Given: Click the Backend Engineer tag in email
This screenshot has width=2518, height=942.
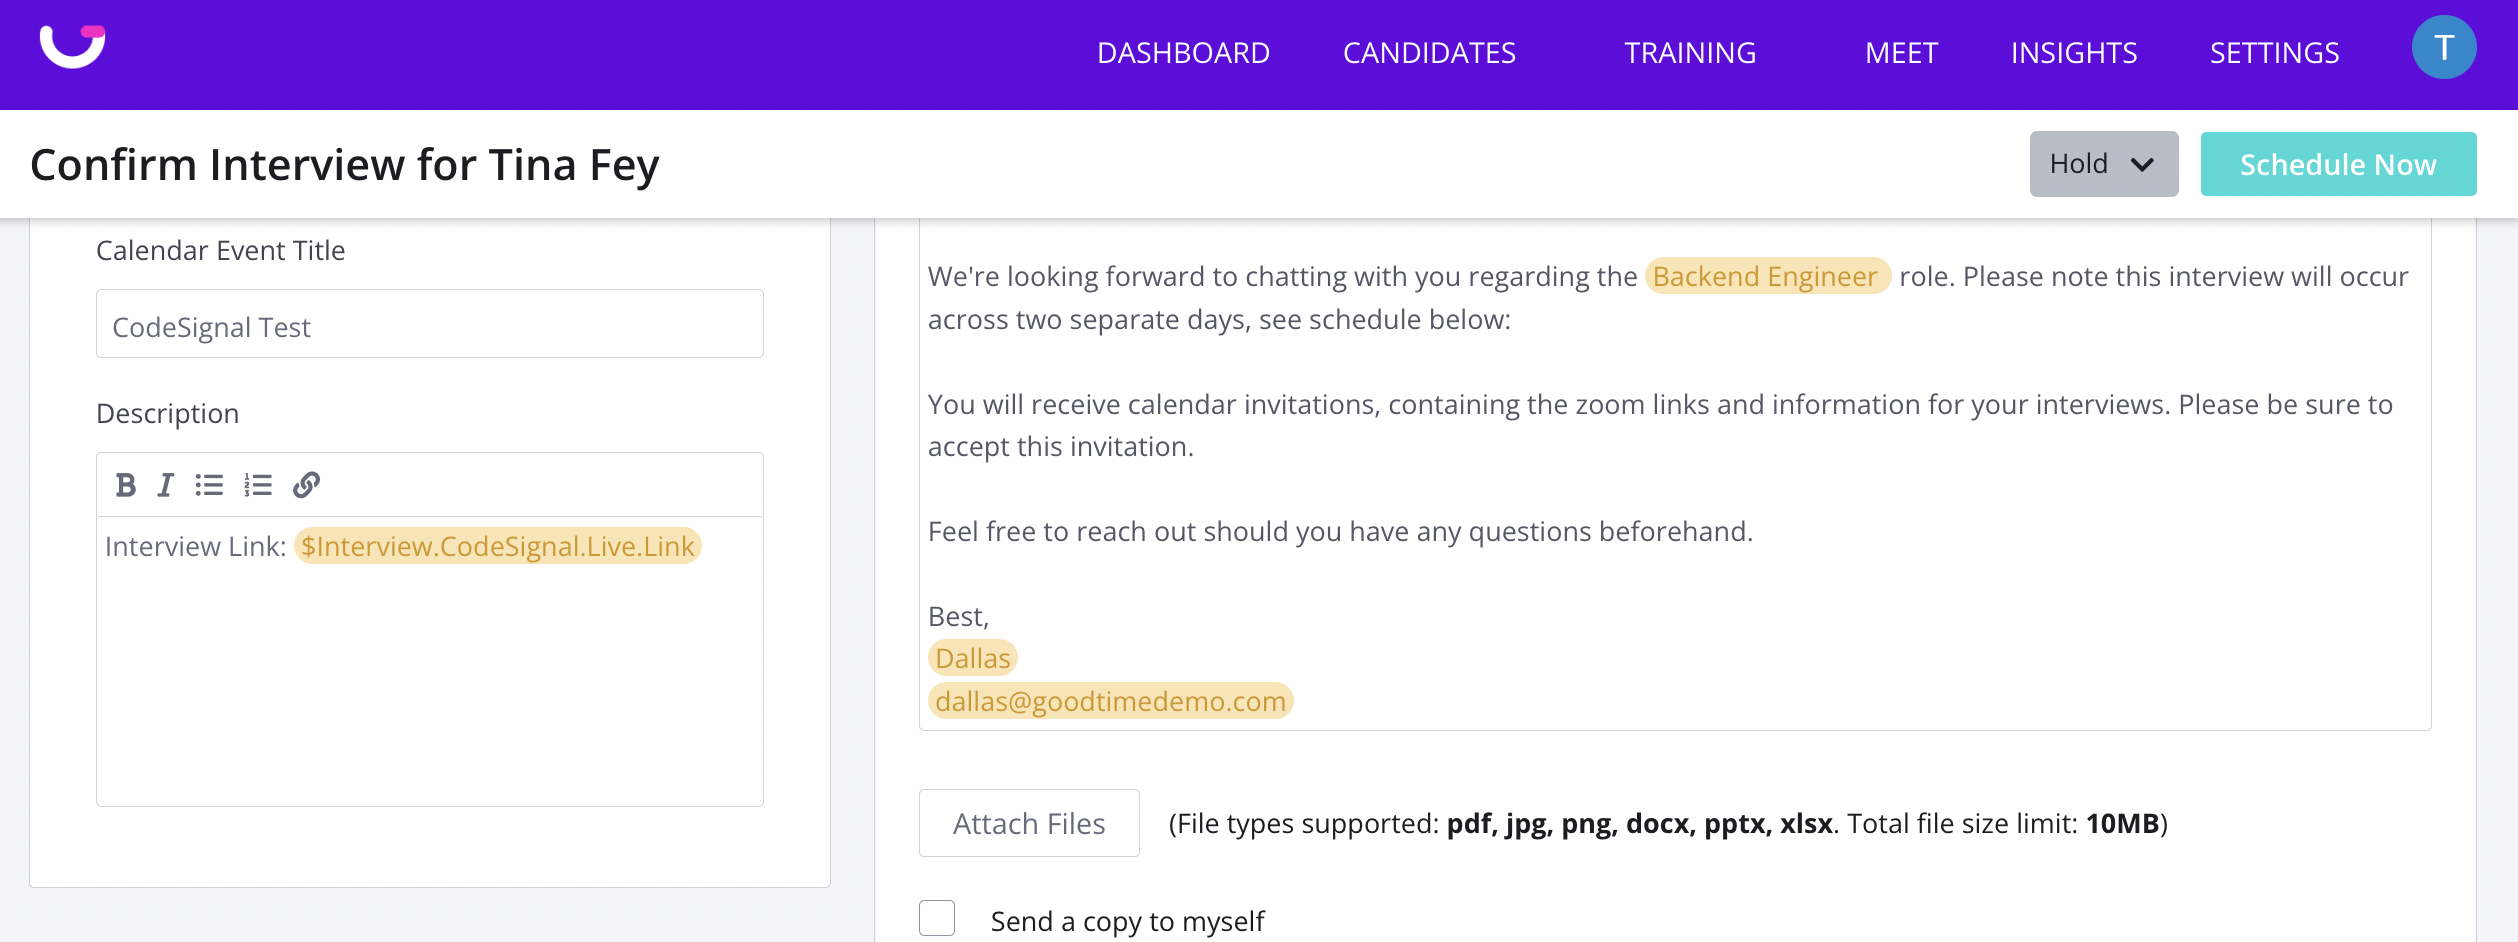Looking at the screenshot, I should (1765, 276).
